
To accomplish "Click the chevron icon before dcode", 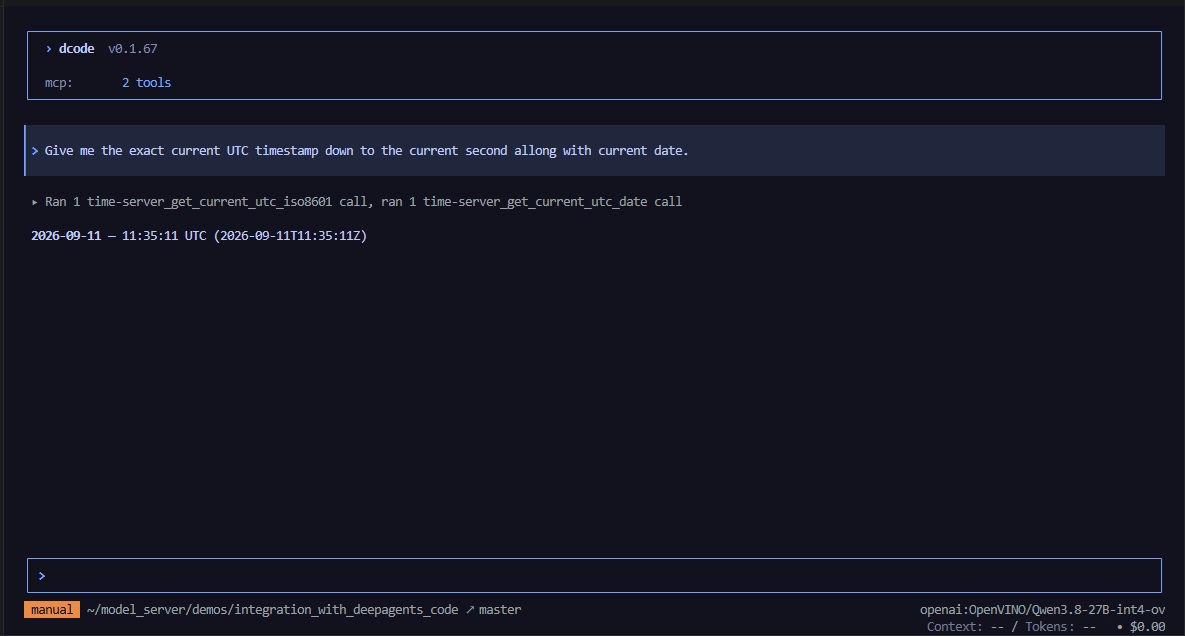I will coord(48,49).
